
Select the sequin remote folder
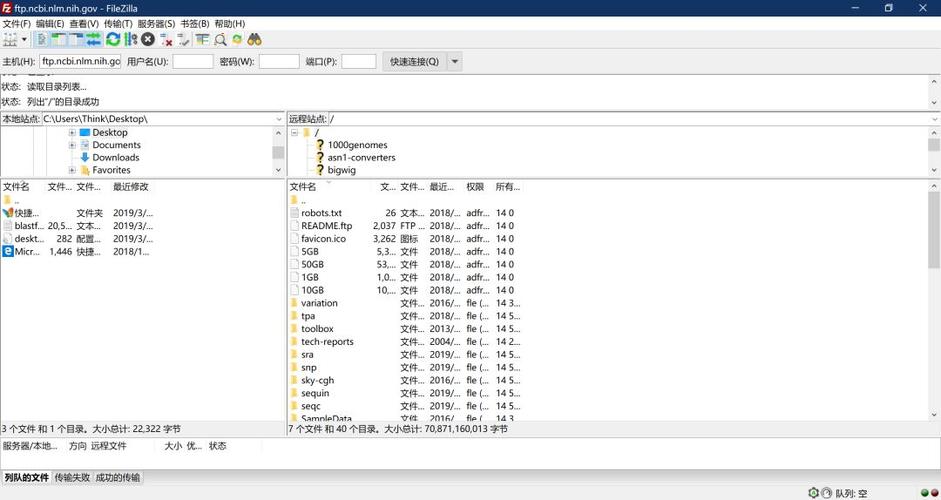point(315,394)
